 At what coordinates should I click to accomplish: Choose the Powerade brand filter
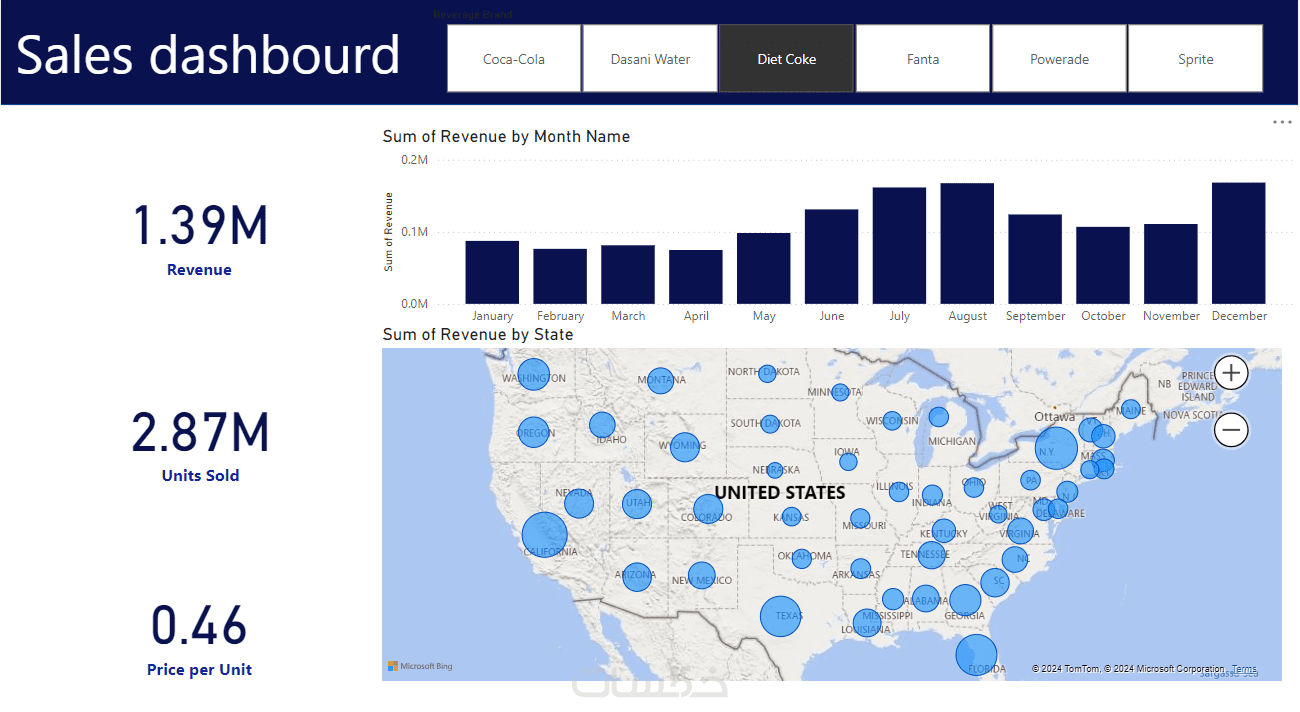(x=1059, y=59)
